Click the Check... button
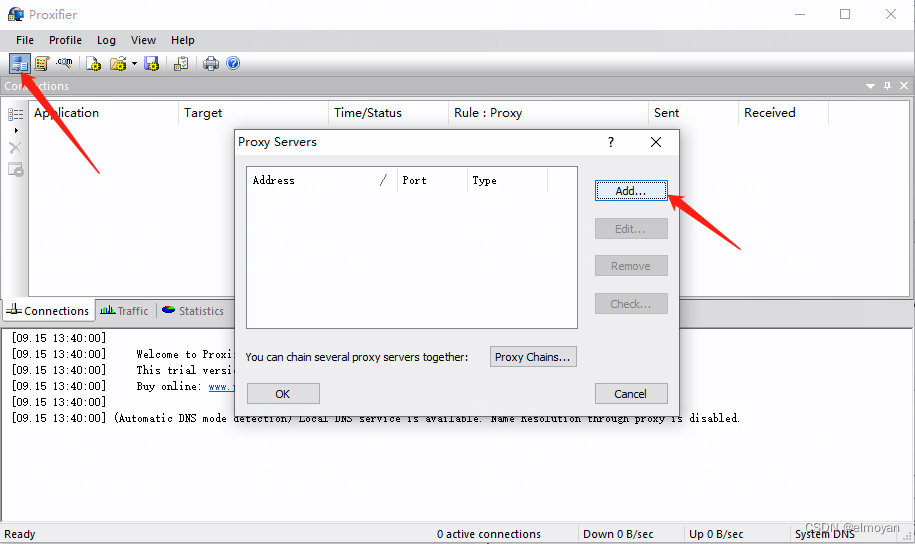Image resolution: width=915 pixels, height=544 pixels. click(x=631, y=304)
